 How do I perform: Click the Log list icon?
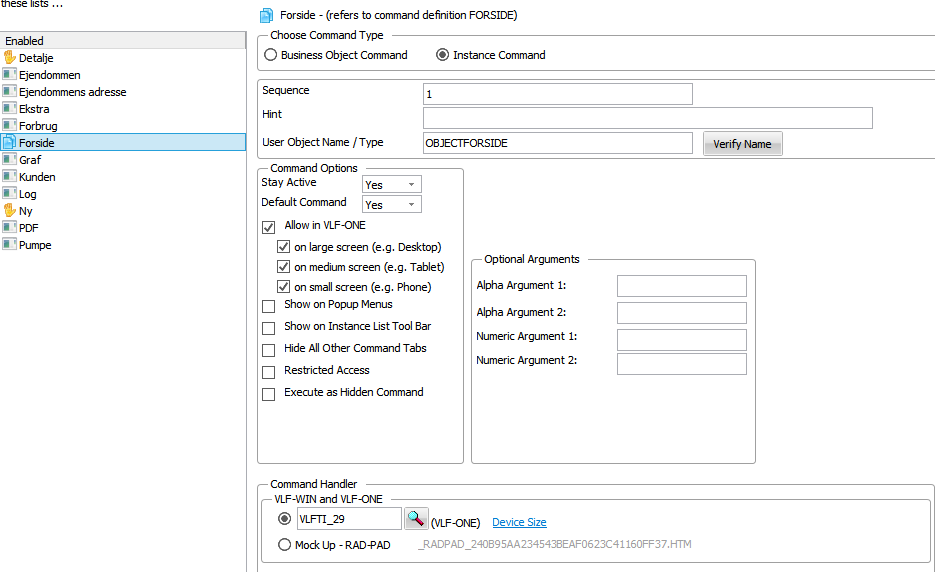tap(10, 193)
